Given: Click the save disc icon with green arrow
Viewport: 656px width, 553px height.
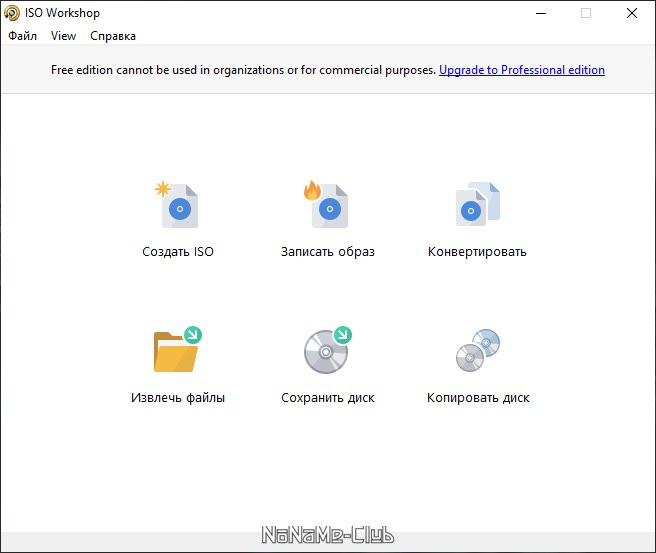Looking at the screenshot, I should [x=327, y=350].
